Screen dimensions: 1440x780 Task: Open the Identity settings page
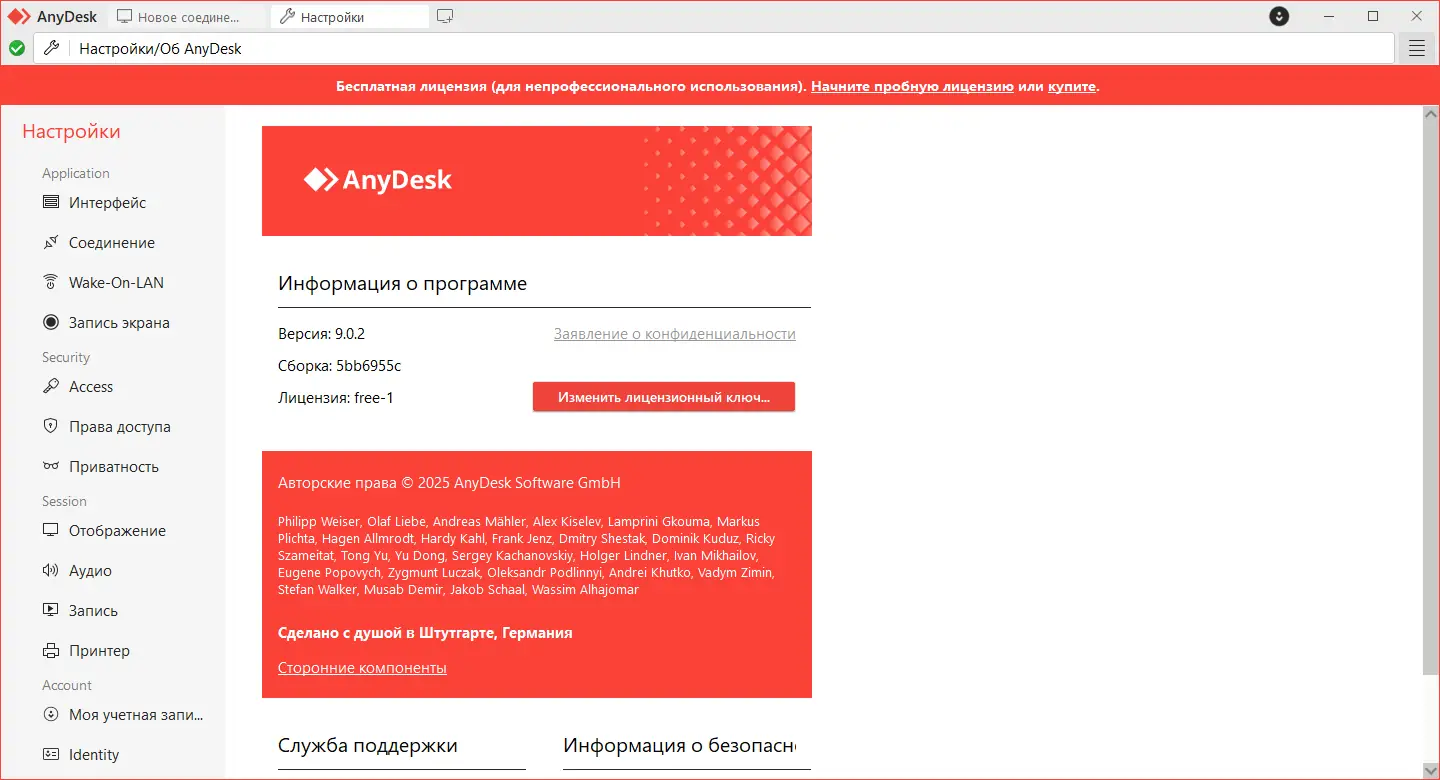94,754
